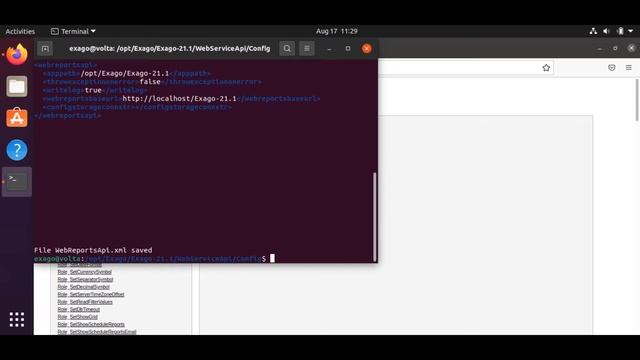This screenshot has width=640, height=360.
Task: Open the Files manager in the dock
Action: click(x=17, y=86)
